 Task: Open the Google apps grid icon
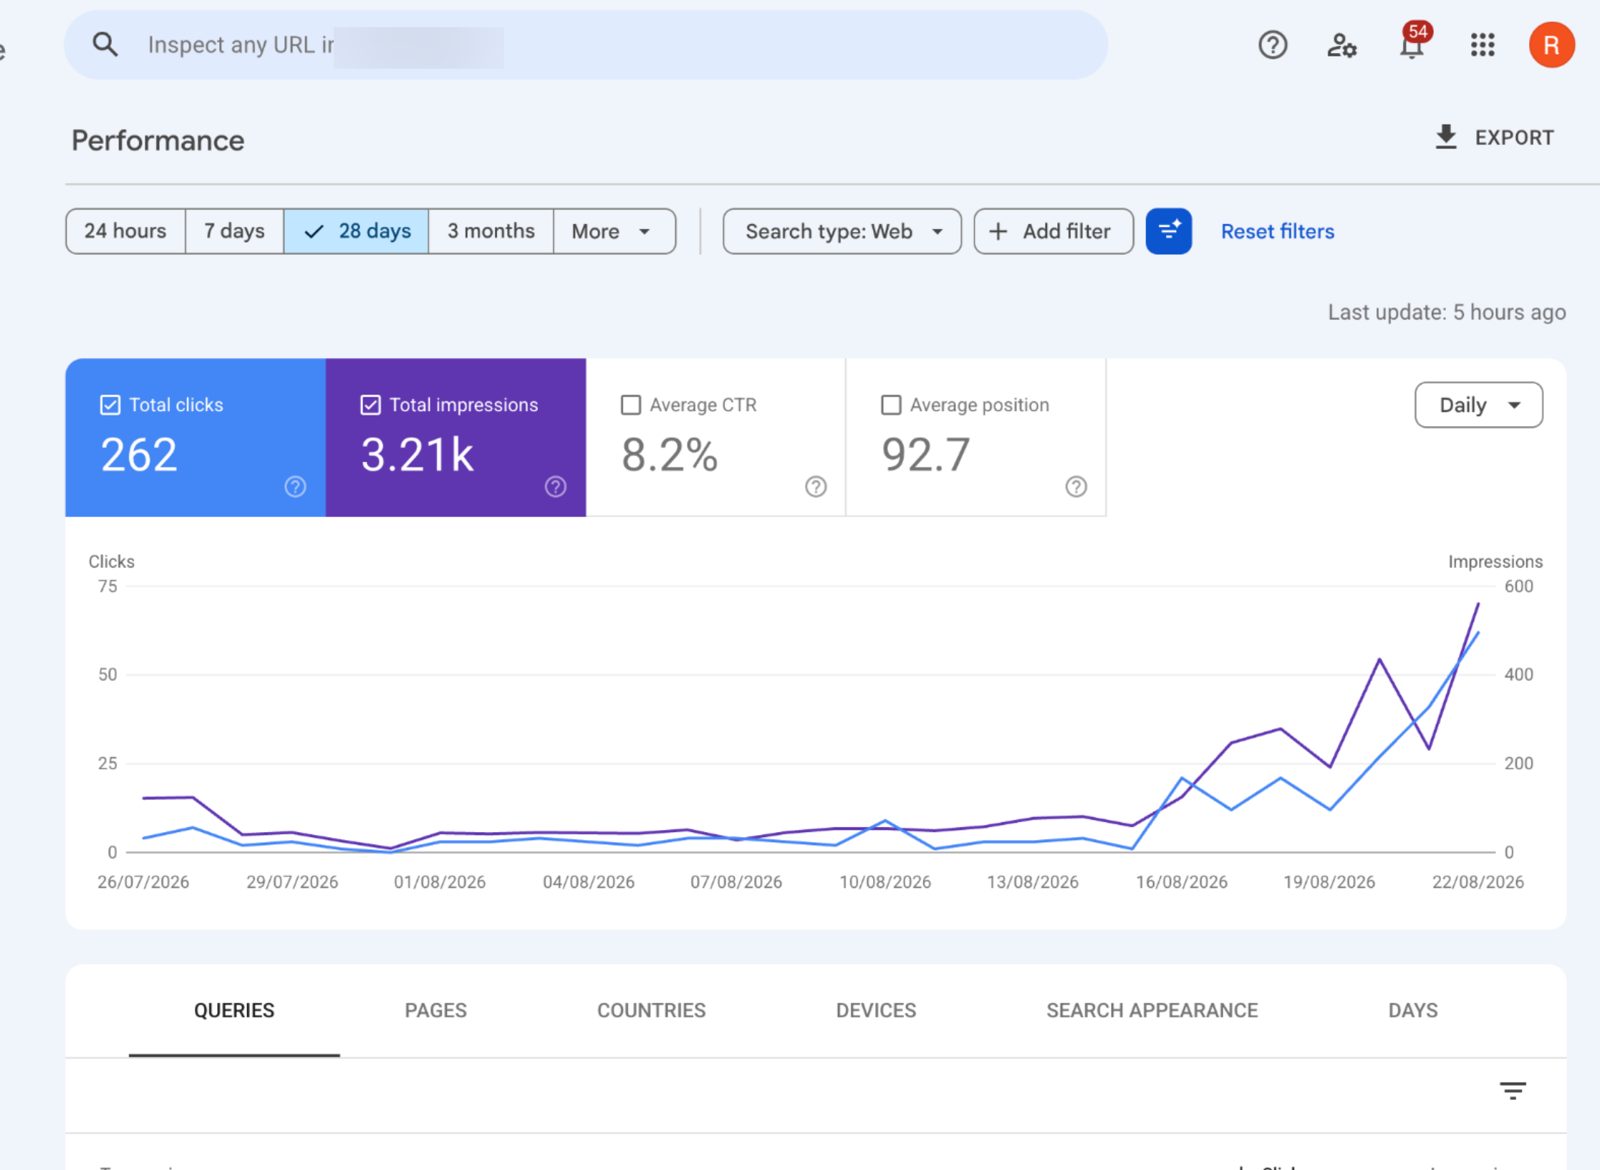tap(1482, 45)
